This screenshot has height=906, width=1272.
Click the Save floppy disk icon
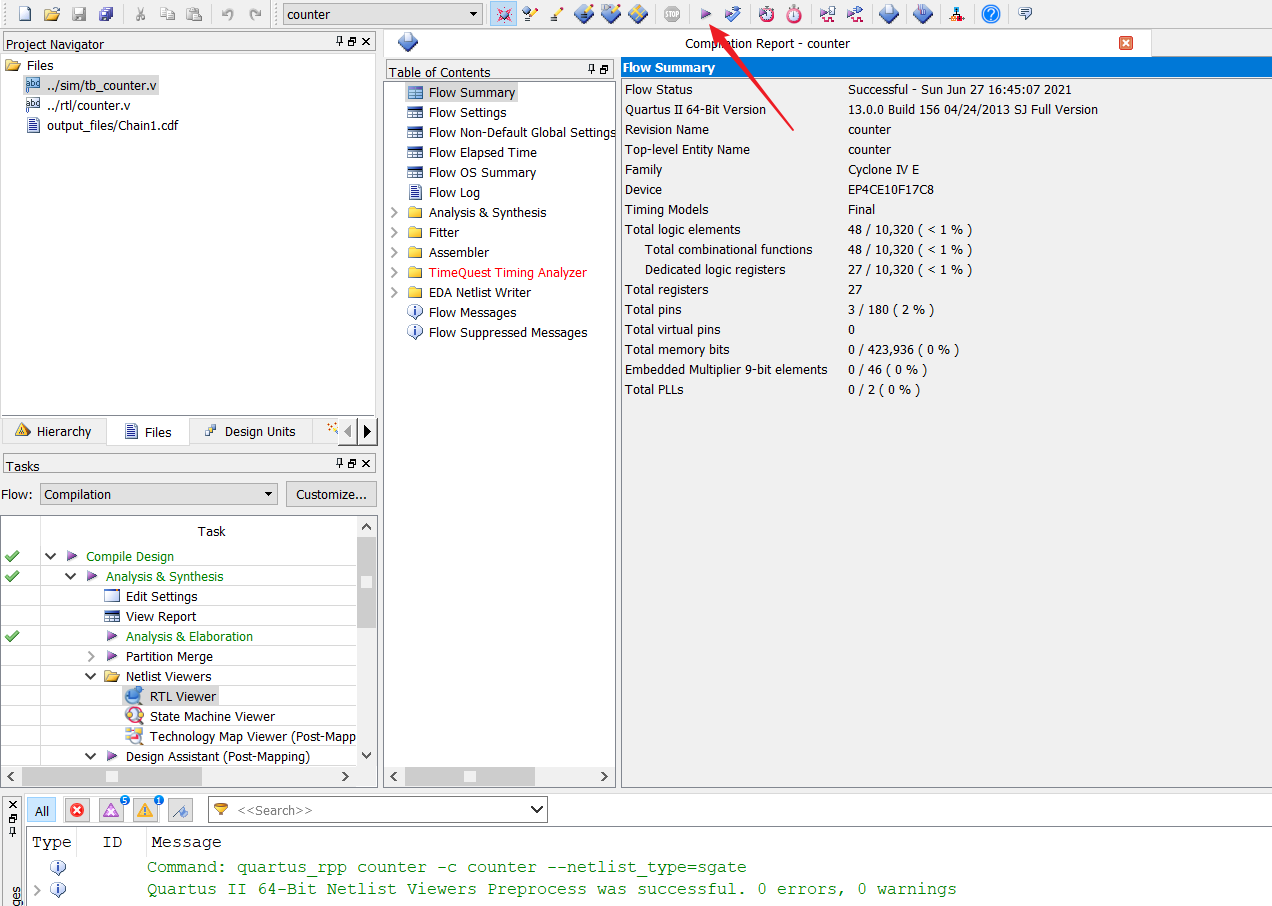pos(79,14)
